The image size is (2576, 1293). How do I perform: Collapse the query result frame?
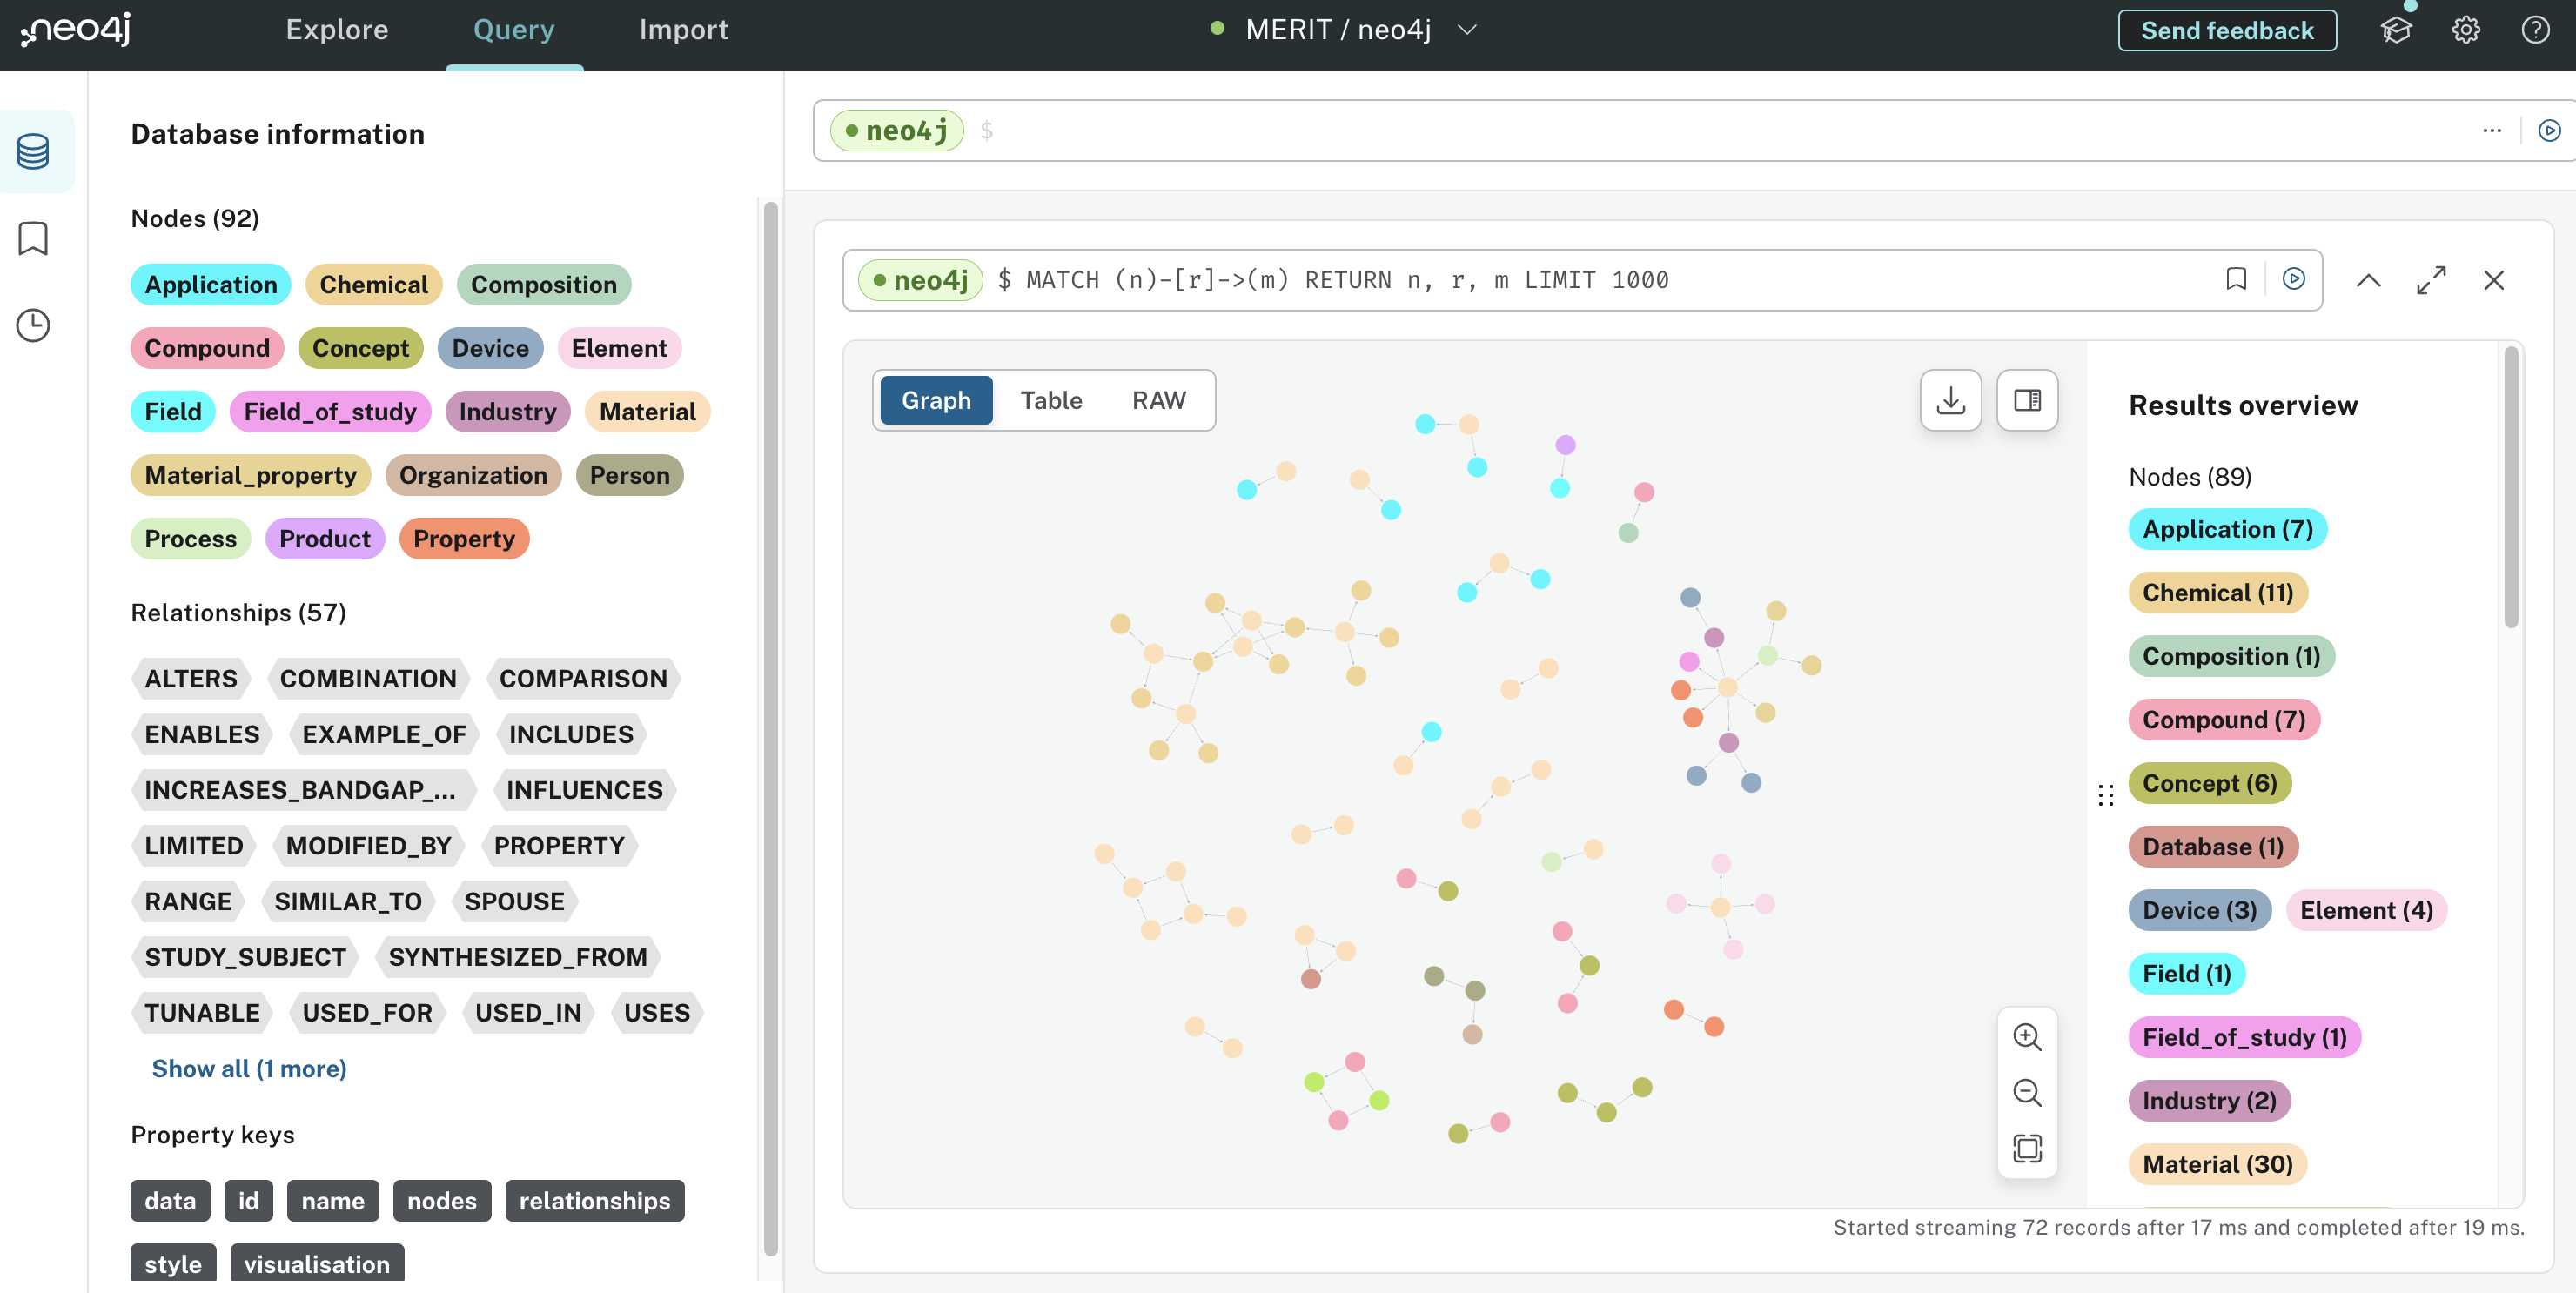(2368, 280)
